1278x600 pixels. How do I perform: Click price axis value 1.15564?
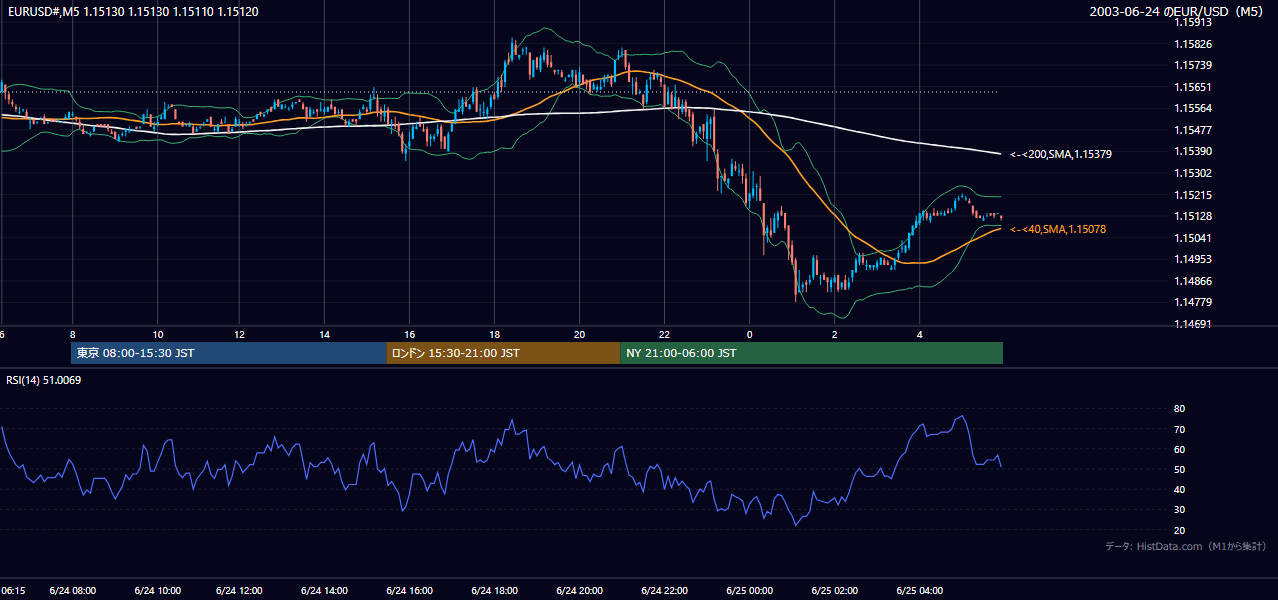pyautogui.click(x=1193, y=108)
